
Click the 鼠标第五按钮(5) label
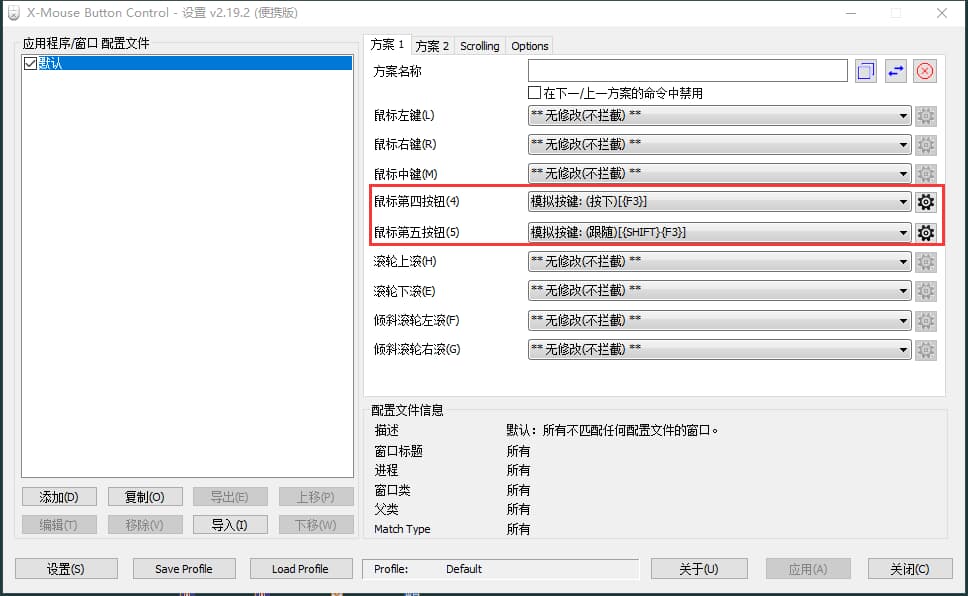click(x=417, y=232)
